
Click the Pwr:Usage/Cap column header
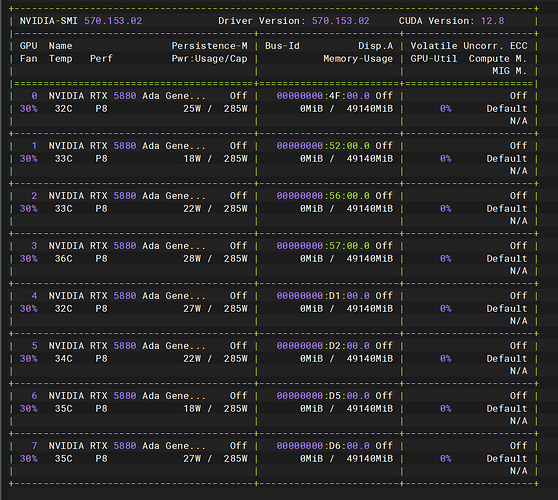tap(209, 59)
